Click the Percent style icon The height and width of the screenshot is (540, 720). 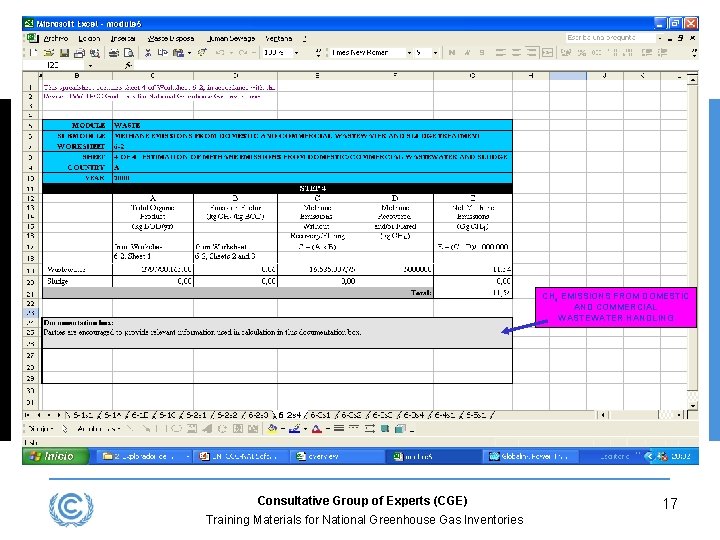pos(582,53)
